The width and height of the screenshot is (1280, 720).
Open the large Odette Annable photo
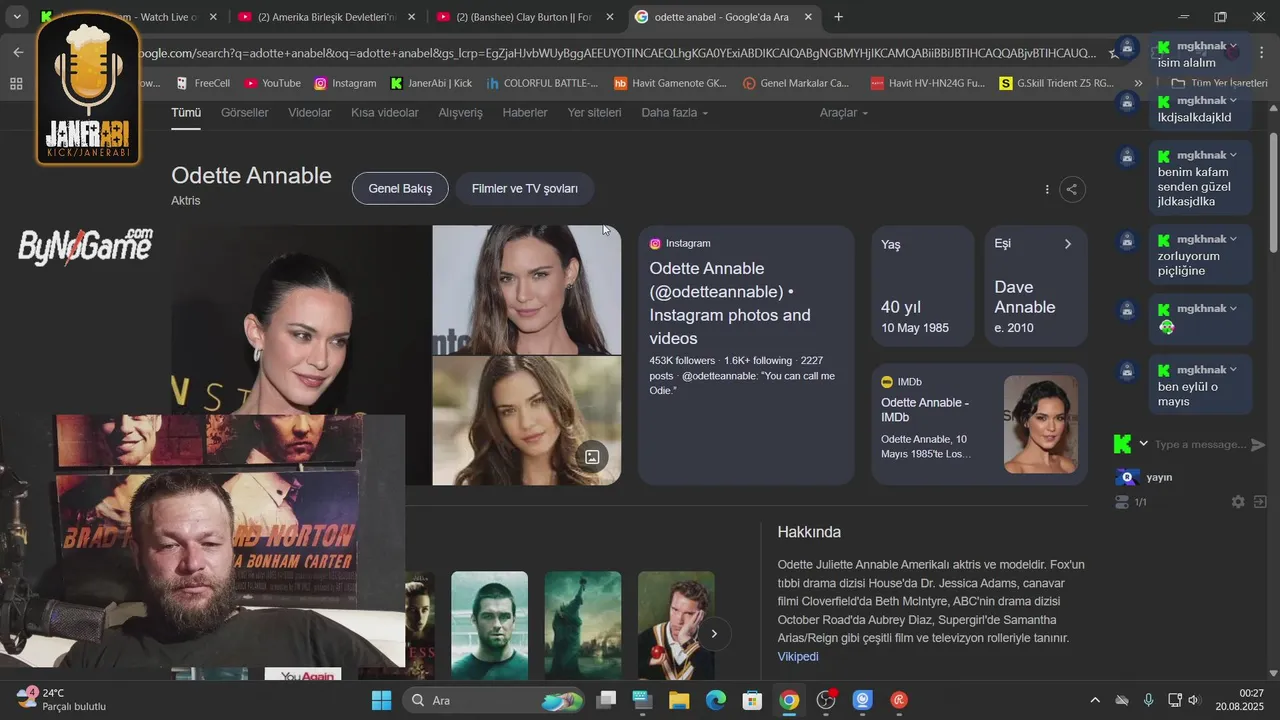coord(300,320)
